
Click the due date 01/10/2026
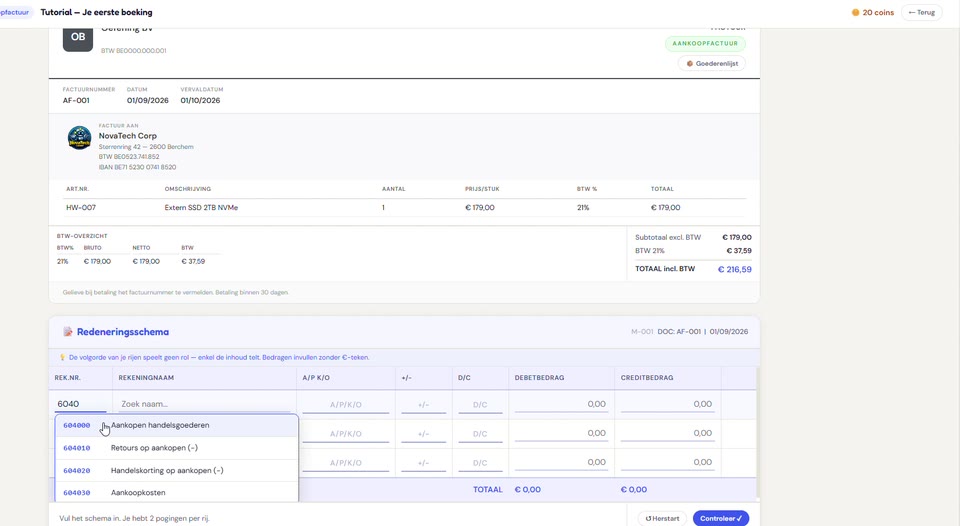(200, 100)
